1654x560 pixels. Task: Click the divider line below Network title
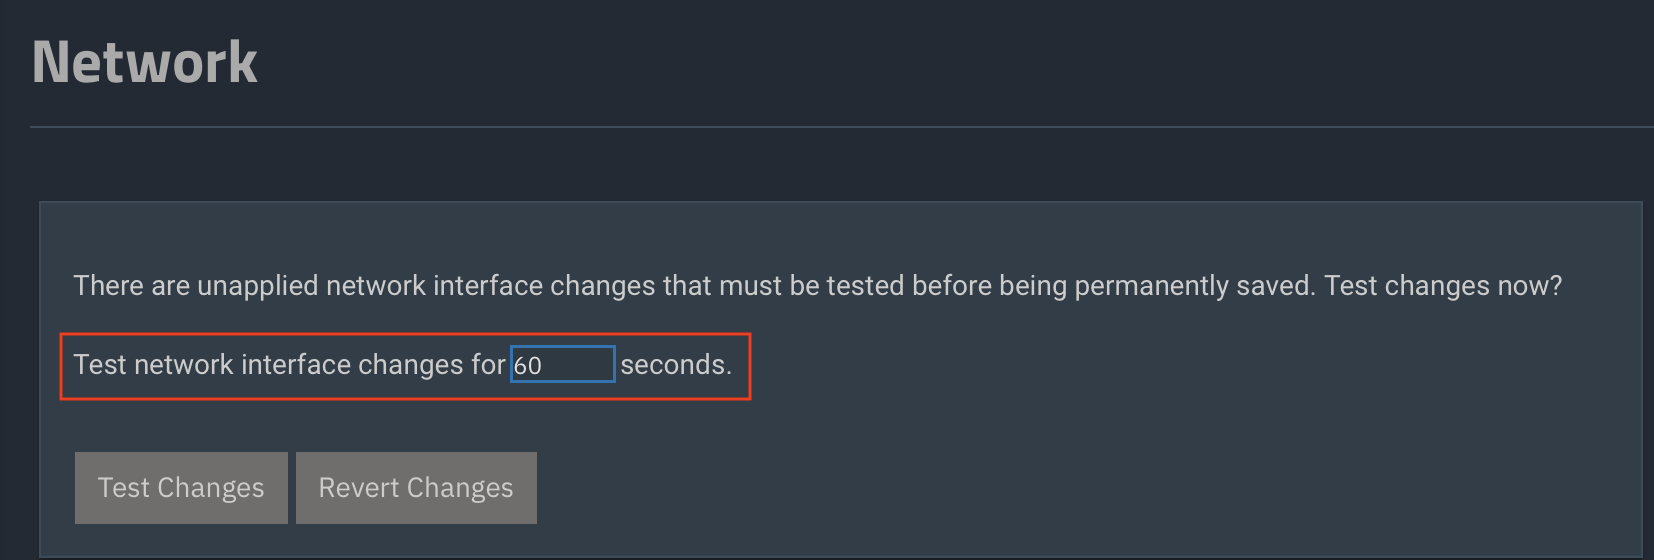click(x=841, y=127)
